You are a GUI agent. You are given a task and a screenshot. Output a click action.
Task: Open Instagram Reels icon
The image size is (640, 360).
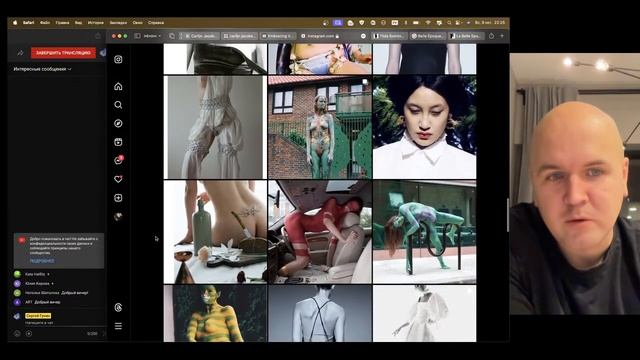pos(118,142)
